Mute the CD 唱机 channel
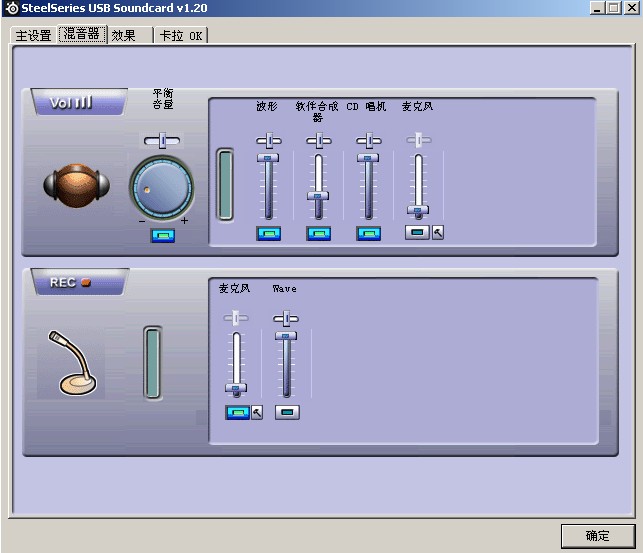Viewport: 643px width, 553px height. [x=369, y=233]
